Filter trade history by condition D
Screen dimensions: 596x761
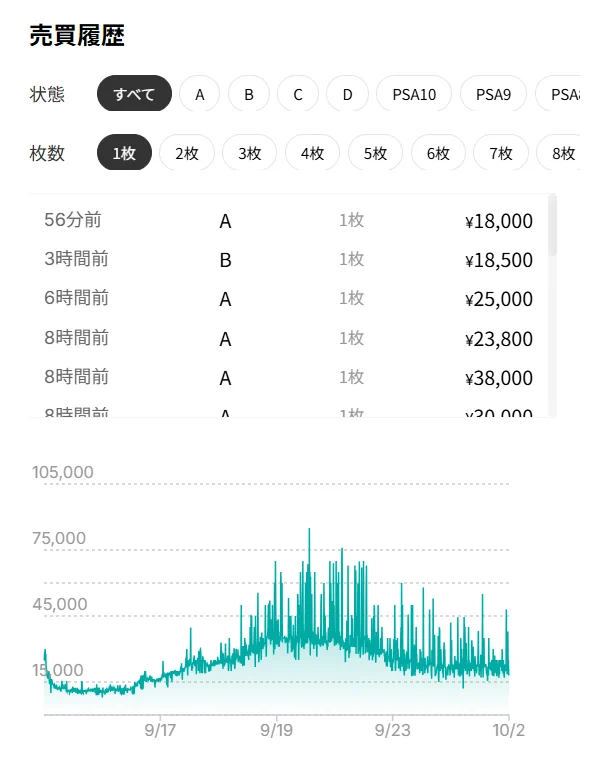click(x=348, y=93)
